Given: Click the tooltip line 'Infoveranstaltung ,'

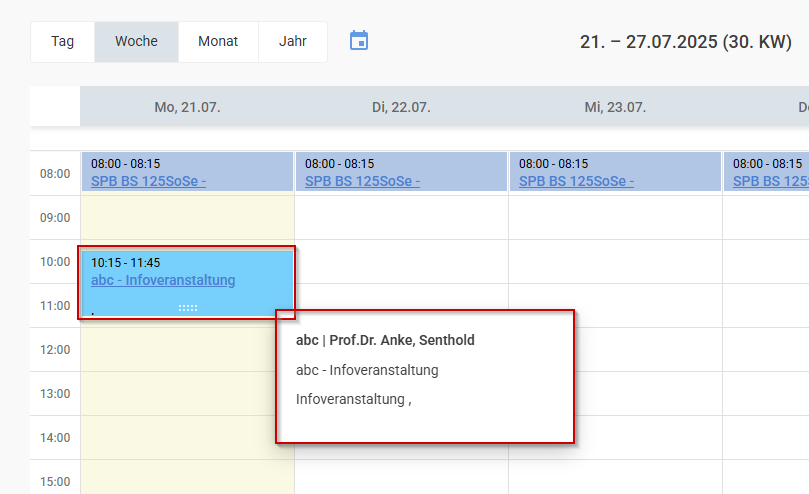Looking at the screenshot, I should pos(353,399).
